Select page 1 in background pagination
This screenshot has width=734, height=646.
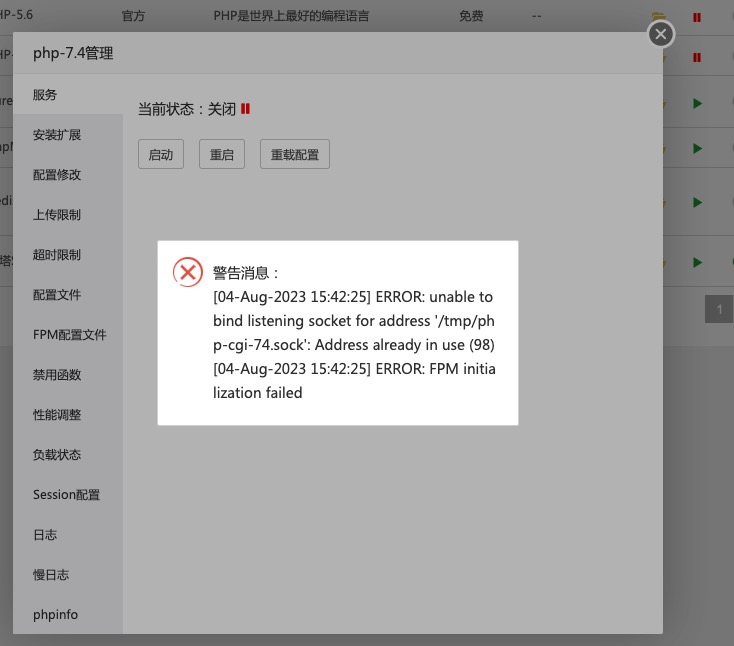719,309
